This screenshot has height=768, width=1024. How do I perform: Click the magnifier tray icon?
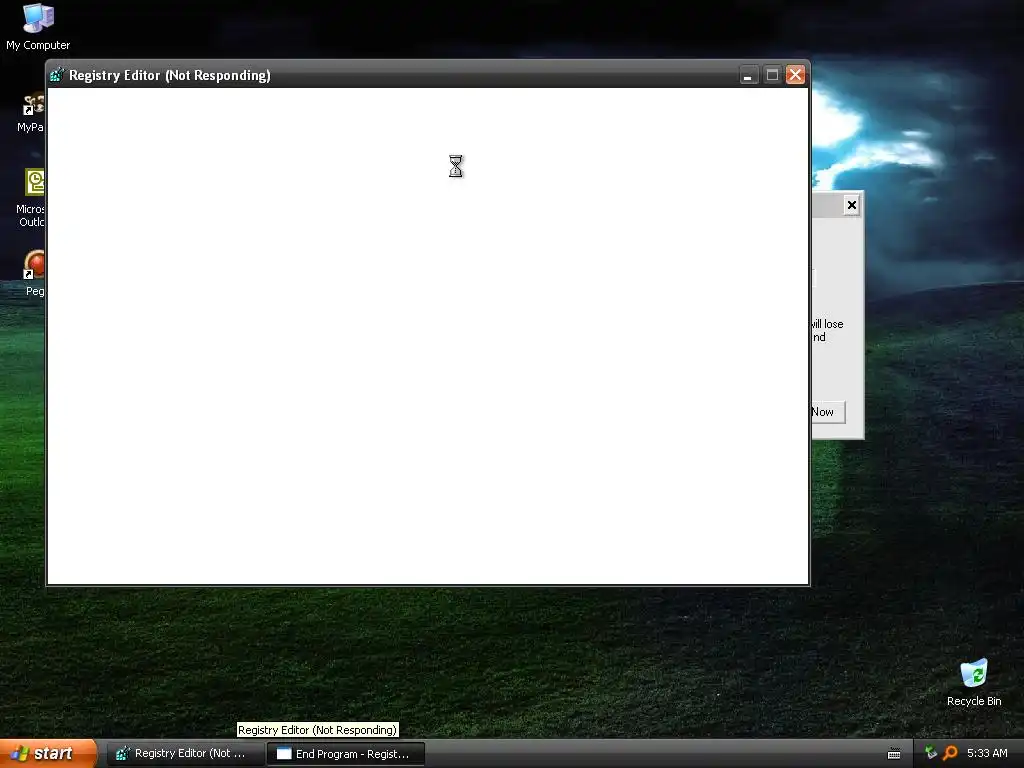pos(950,753)
